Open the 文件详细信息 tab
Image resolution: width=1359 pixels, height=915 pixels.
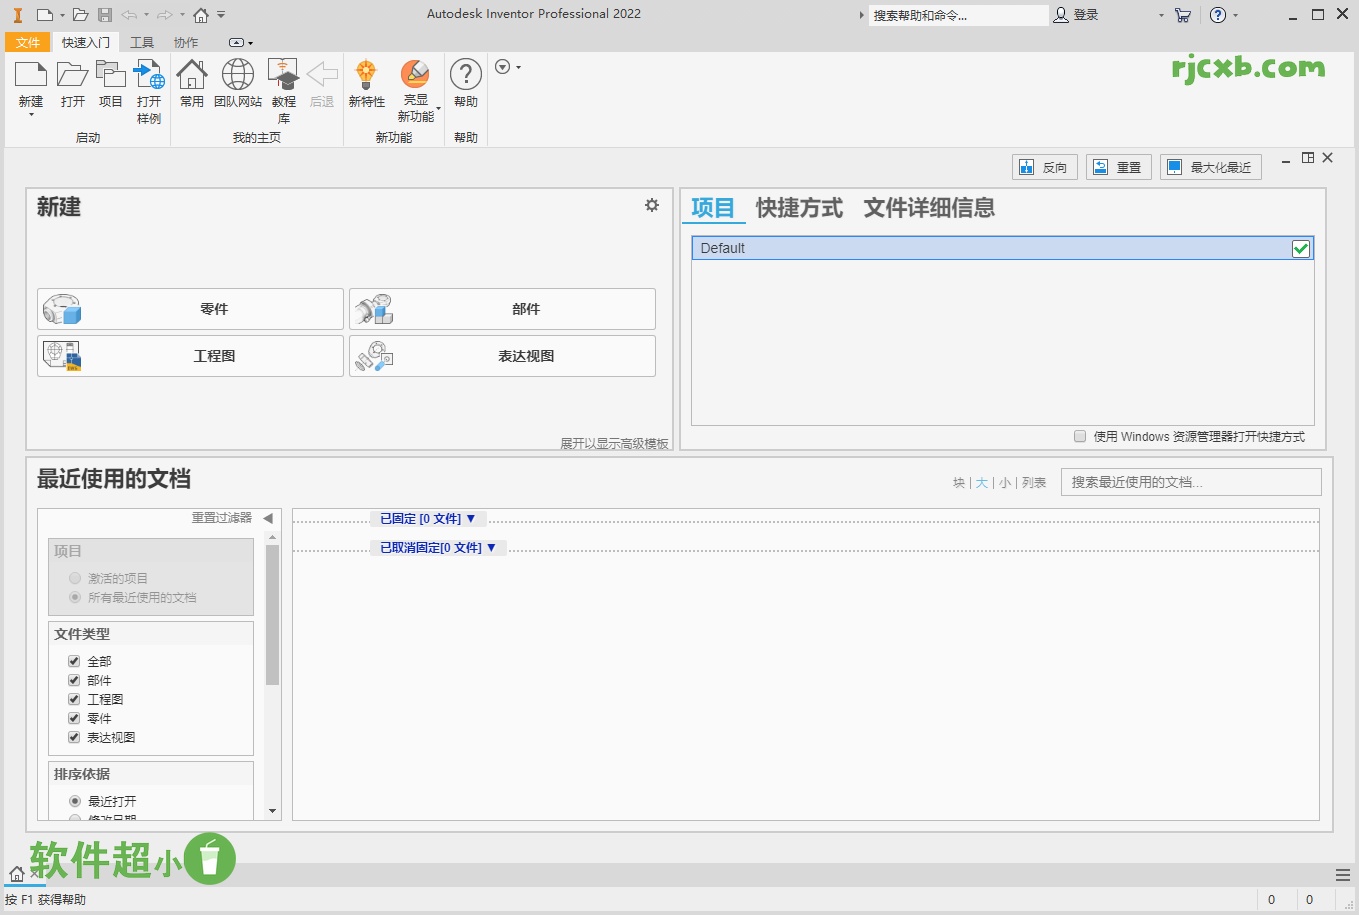click(x=928, y=208)
